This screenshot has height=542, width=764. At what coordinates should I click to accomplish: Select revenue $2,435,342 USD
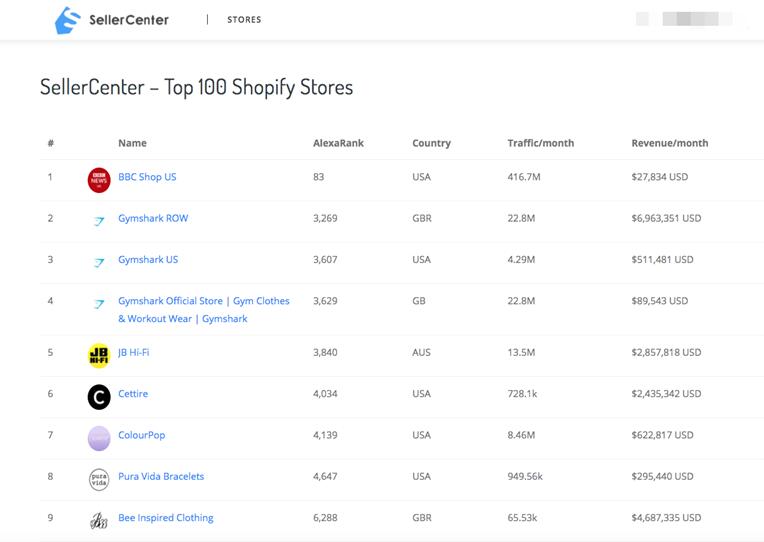[666, 394]
